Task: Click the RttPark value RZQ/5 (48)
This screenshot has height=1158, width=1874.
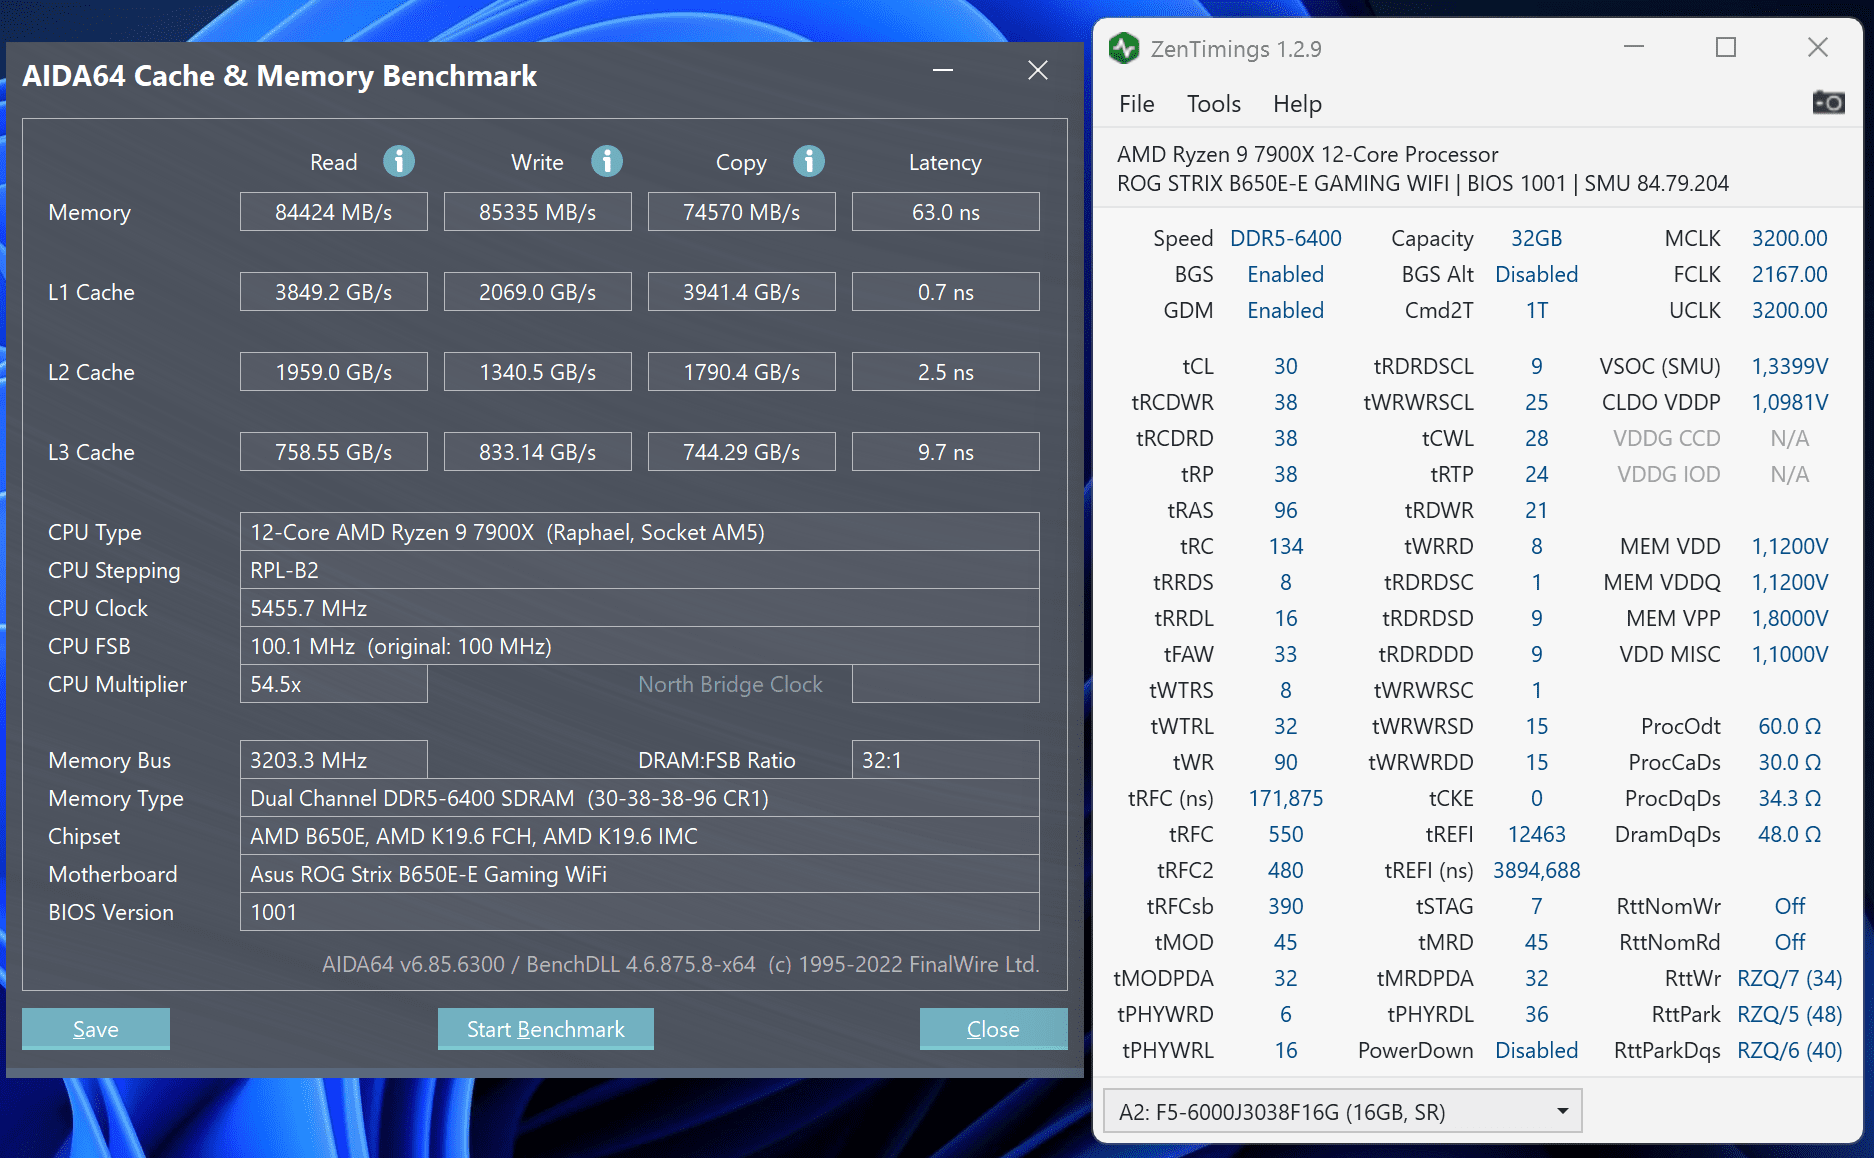Action: [x=1790, y=1014]
